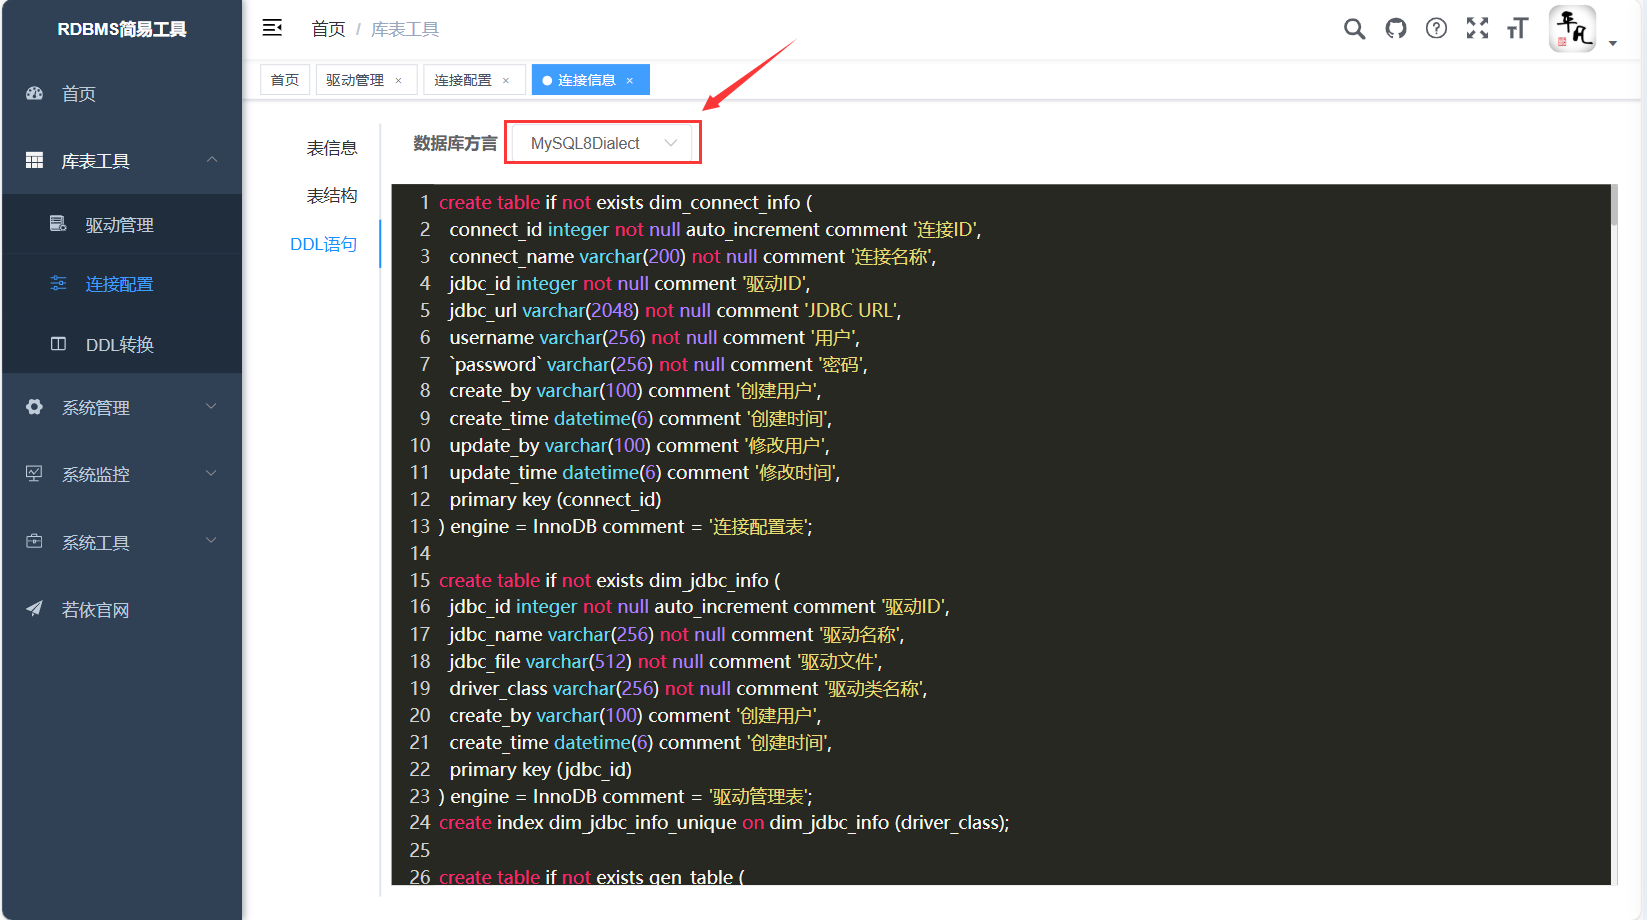
Task: Click the 连接配置 sliders icon in the sidebar
Action: [58, 284]
